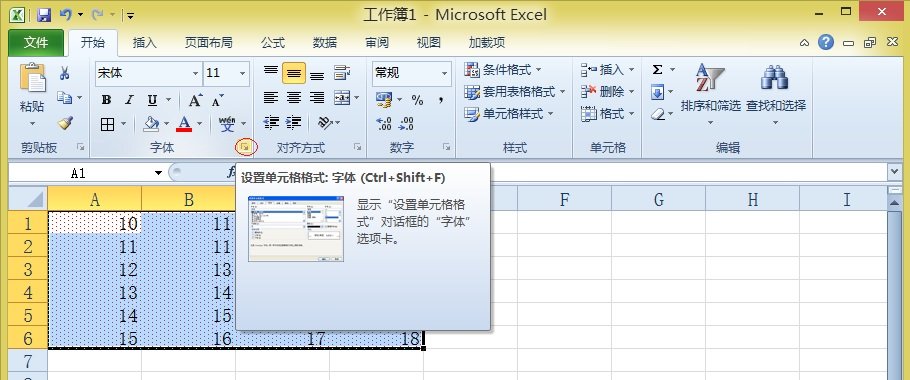Click the phonetic guide wén icon
Image resolution: width=910 pixels, height=380 pixels.
coord(226,124)
